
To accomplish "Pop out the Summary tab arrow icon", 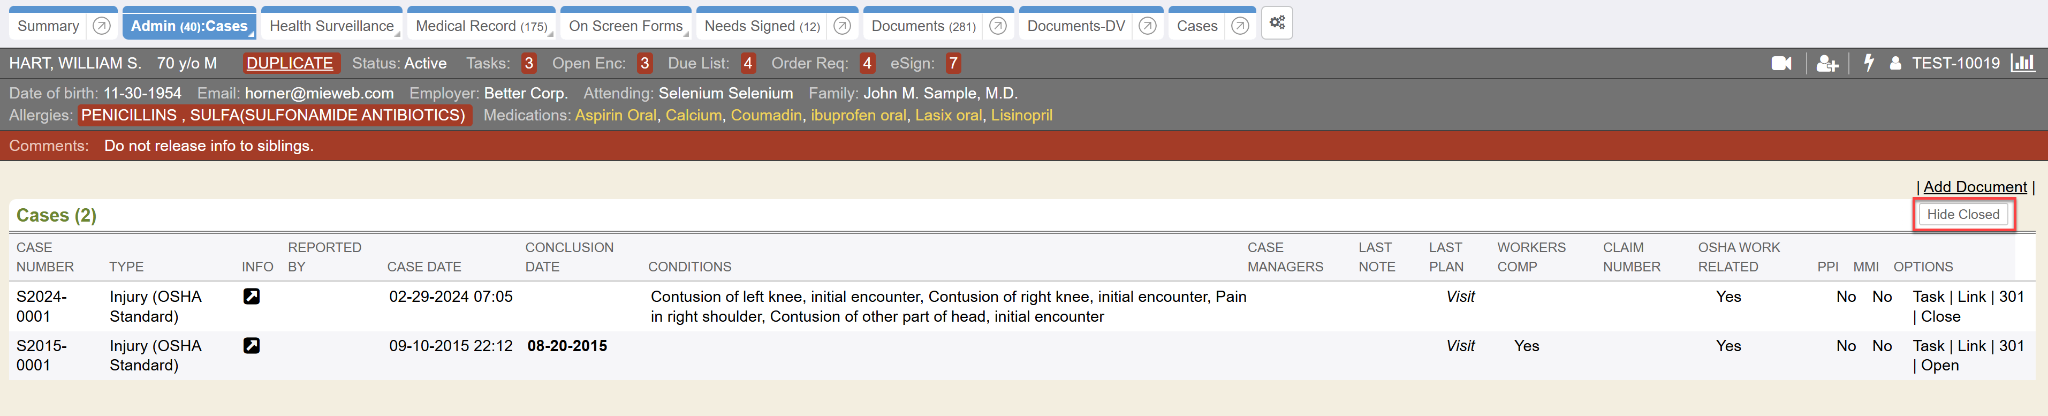I will [101, 26].
